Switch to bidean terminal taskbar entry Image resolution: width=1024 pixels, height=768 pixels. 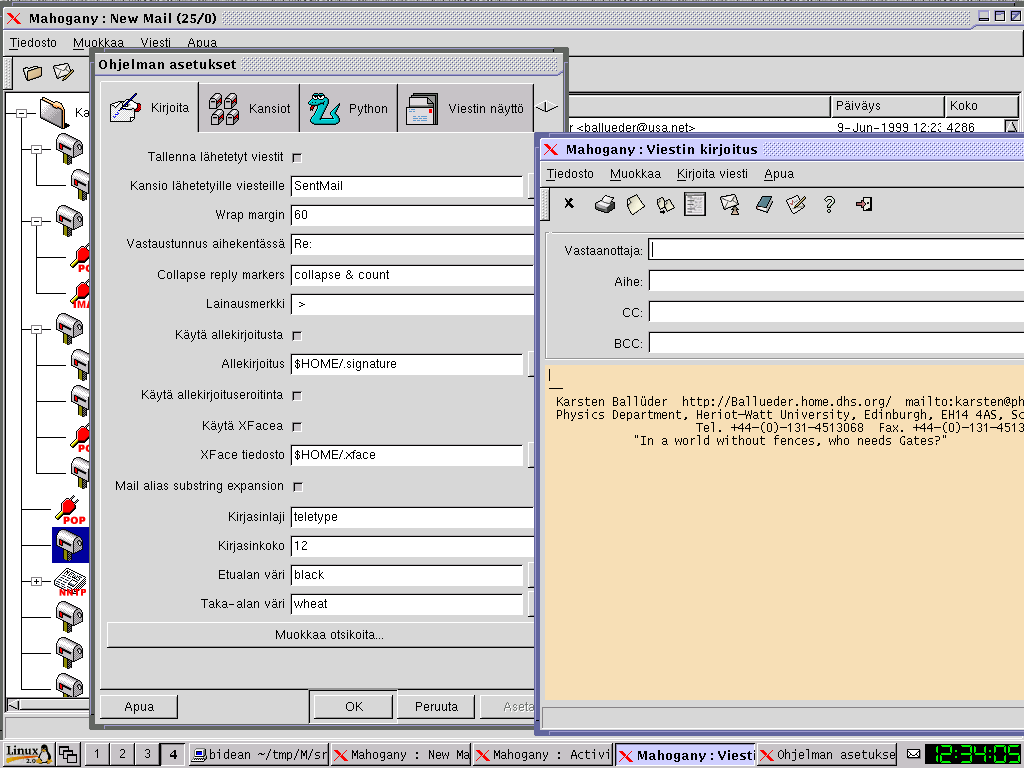tap(259, 755)
